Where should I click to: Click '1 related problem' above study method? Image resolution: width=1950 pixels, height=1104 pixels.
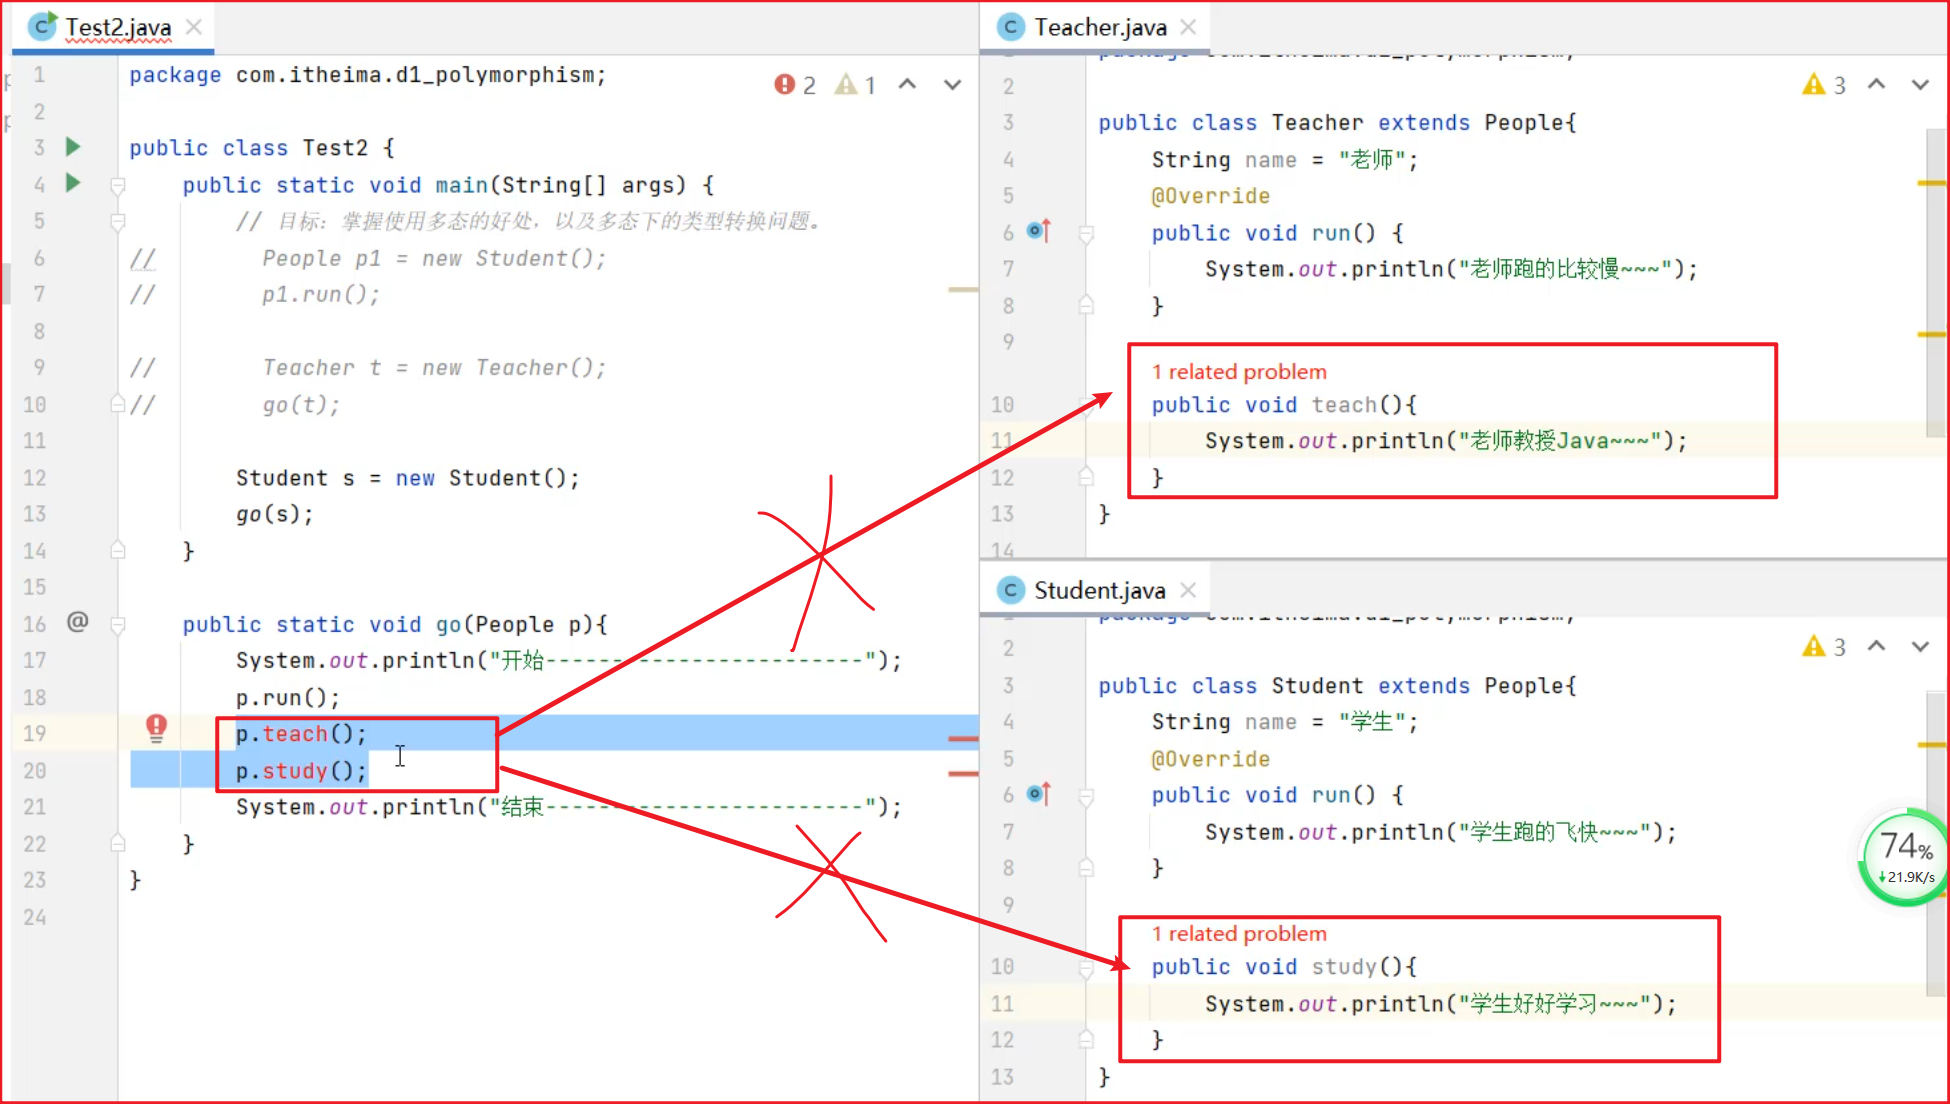1238,934
